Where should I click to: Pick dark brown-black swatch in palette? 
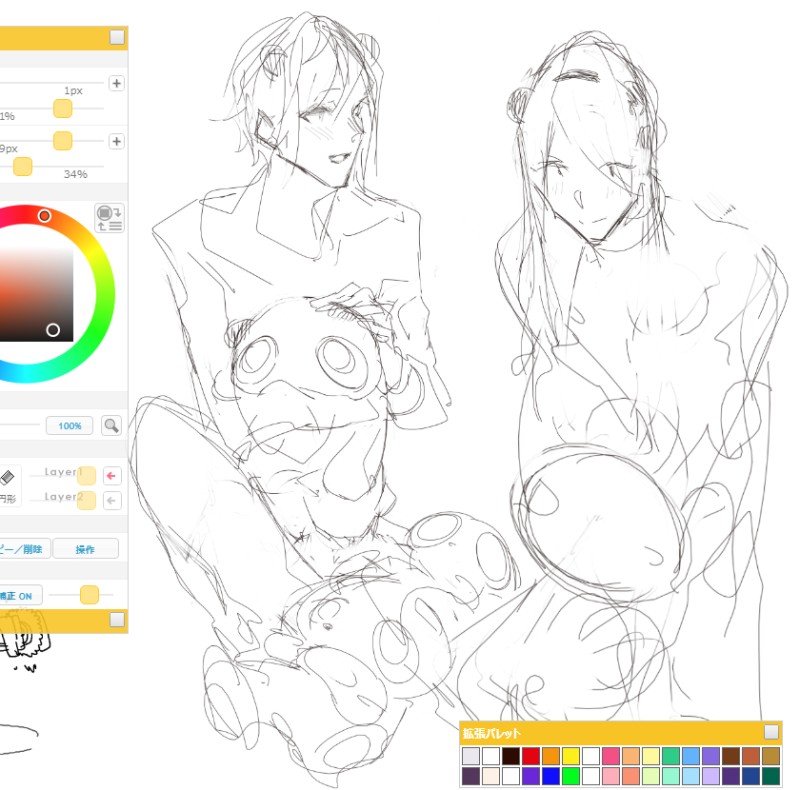tap(511, 756)
